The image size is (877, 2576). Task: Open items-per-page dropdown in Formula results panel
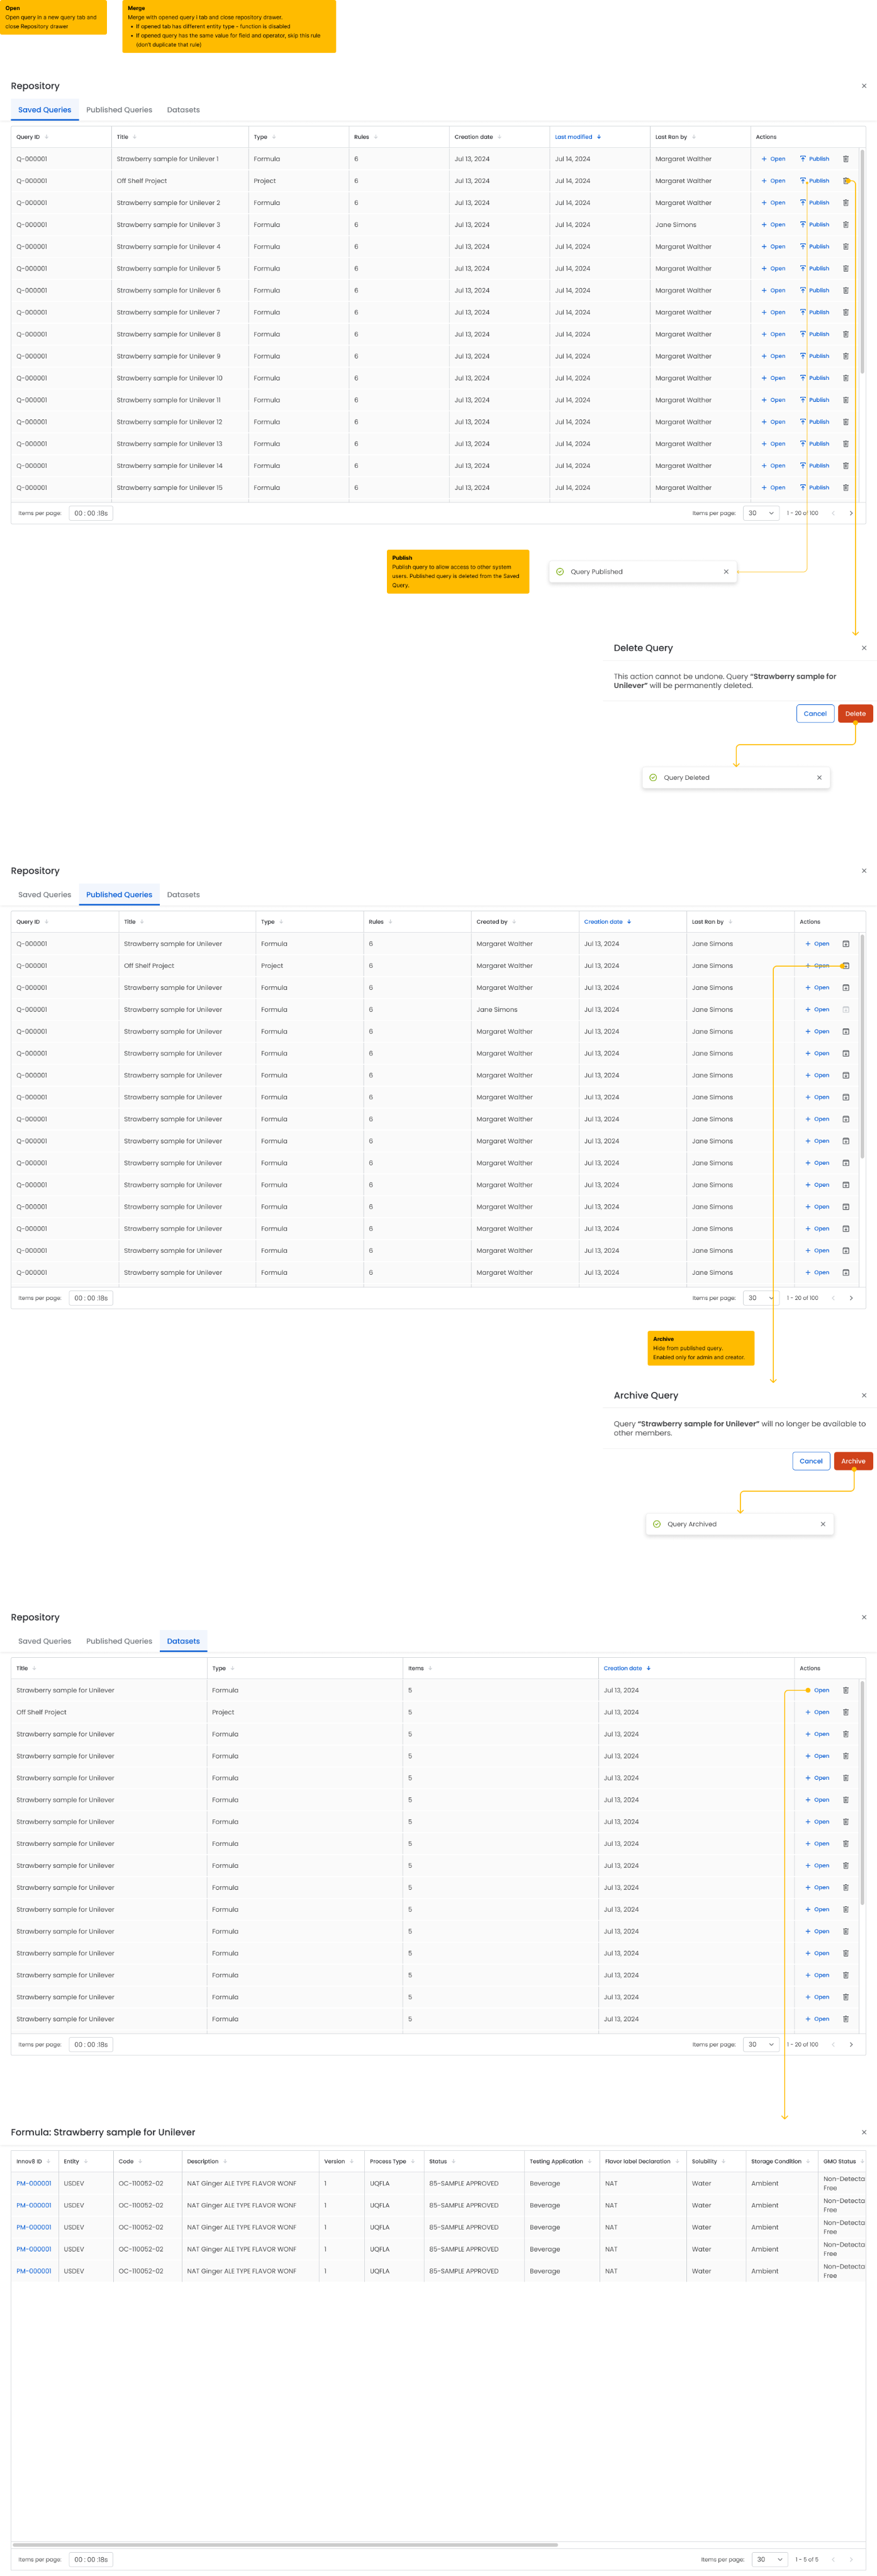pos(768,2559)
